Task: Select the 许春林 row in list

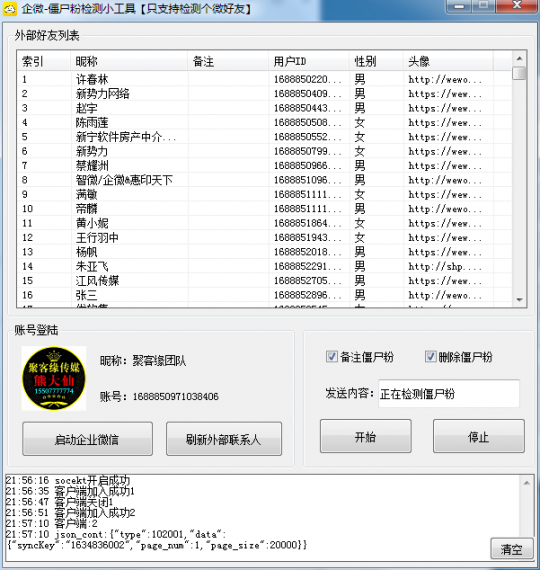Action: click(264, 79)
